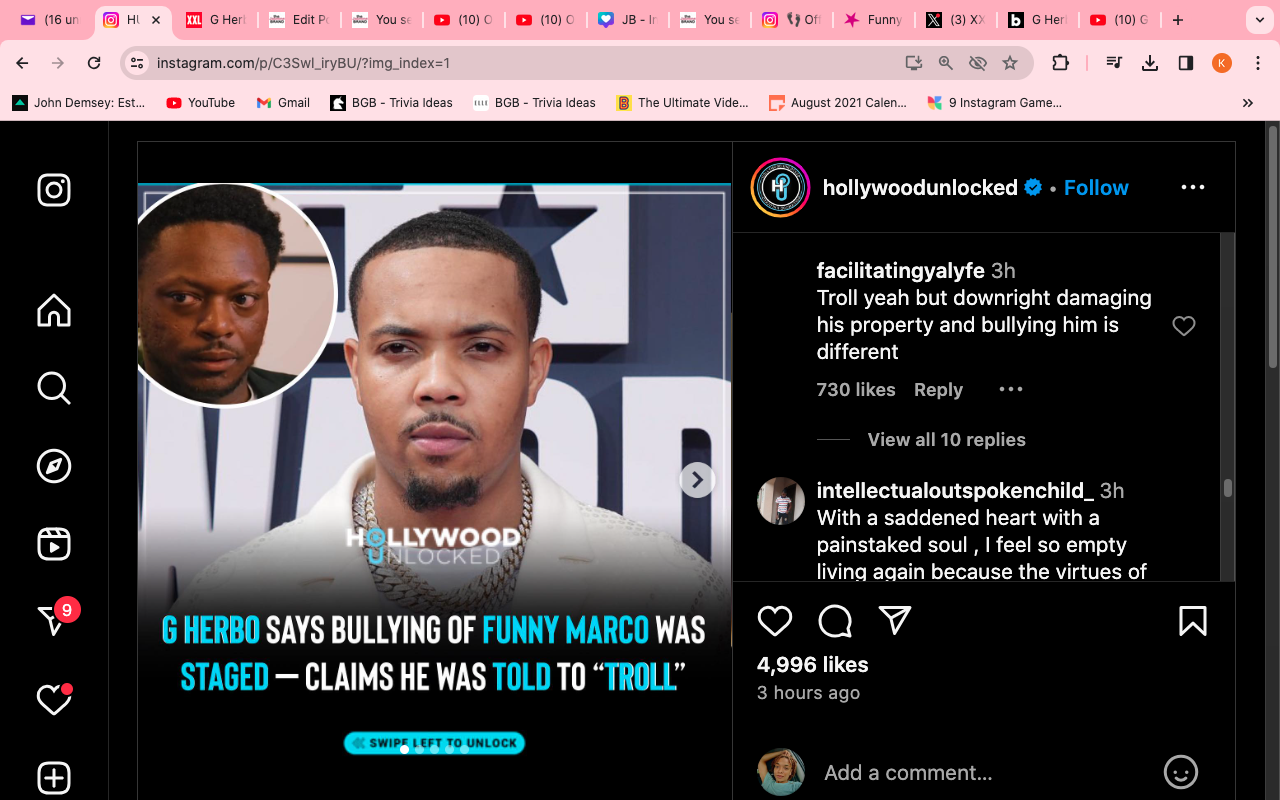Open Notifications heart in sidebar
The width and height of the screenshot is (1280, 800).
coord(54,699)
